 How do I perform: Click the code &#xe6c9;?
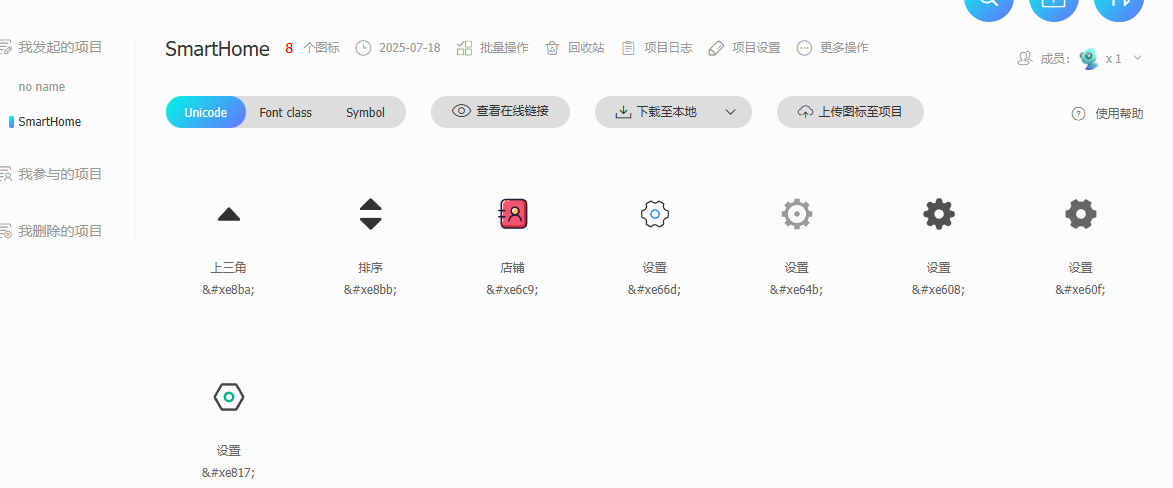512,290
